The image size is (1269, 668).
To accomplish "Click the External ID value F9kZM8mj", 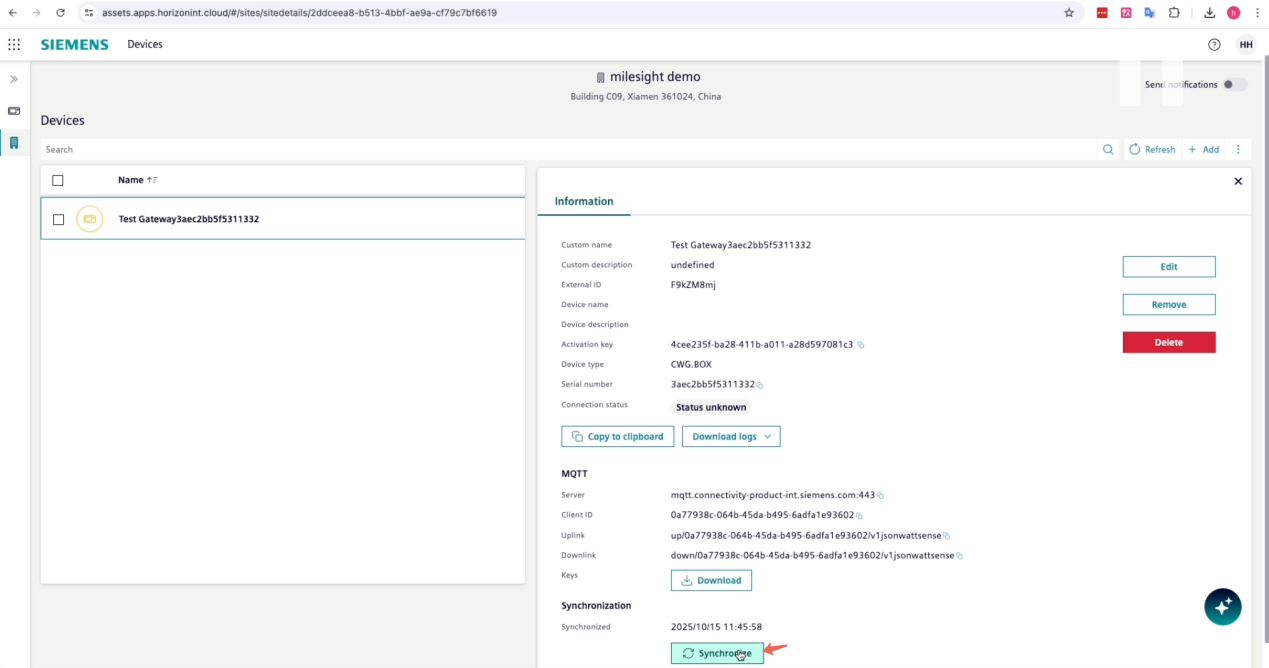I will [x=693, y=285].
